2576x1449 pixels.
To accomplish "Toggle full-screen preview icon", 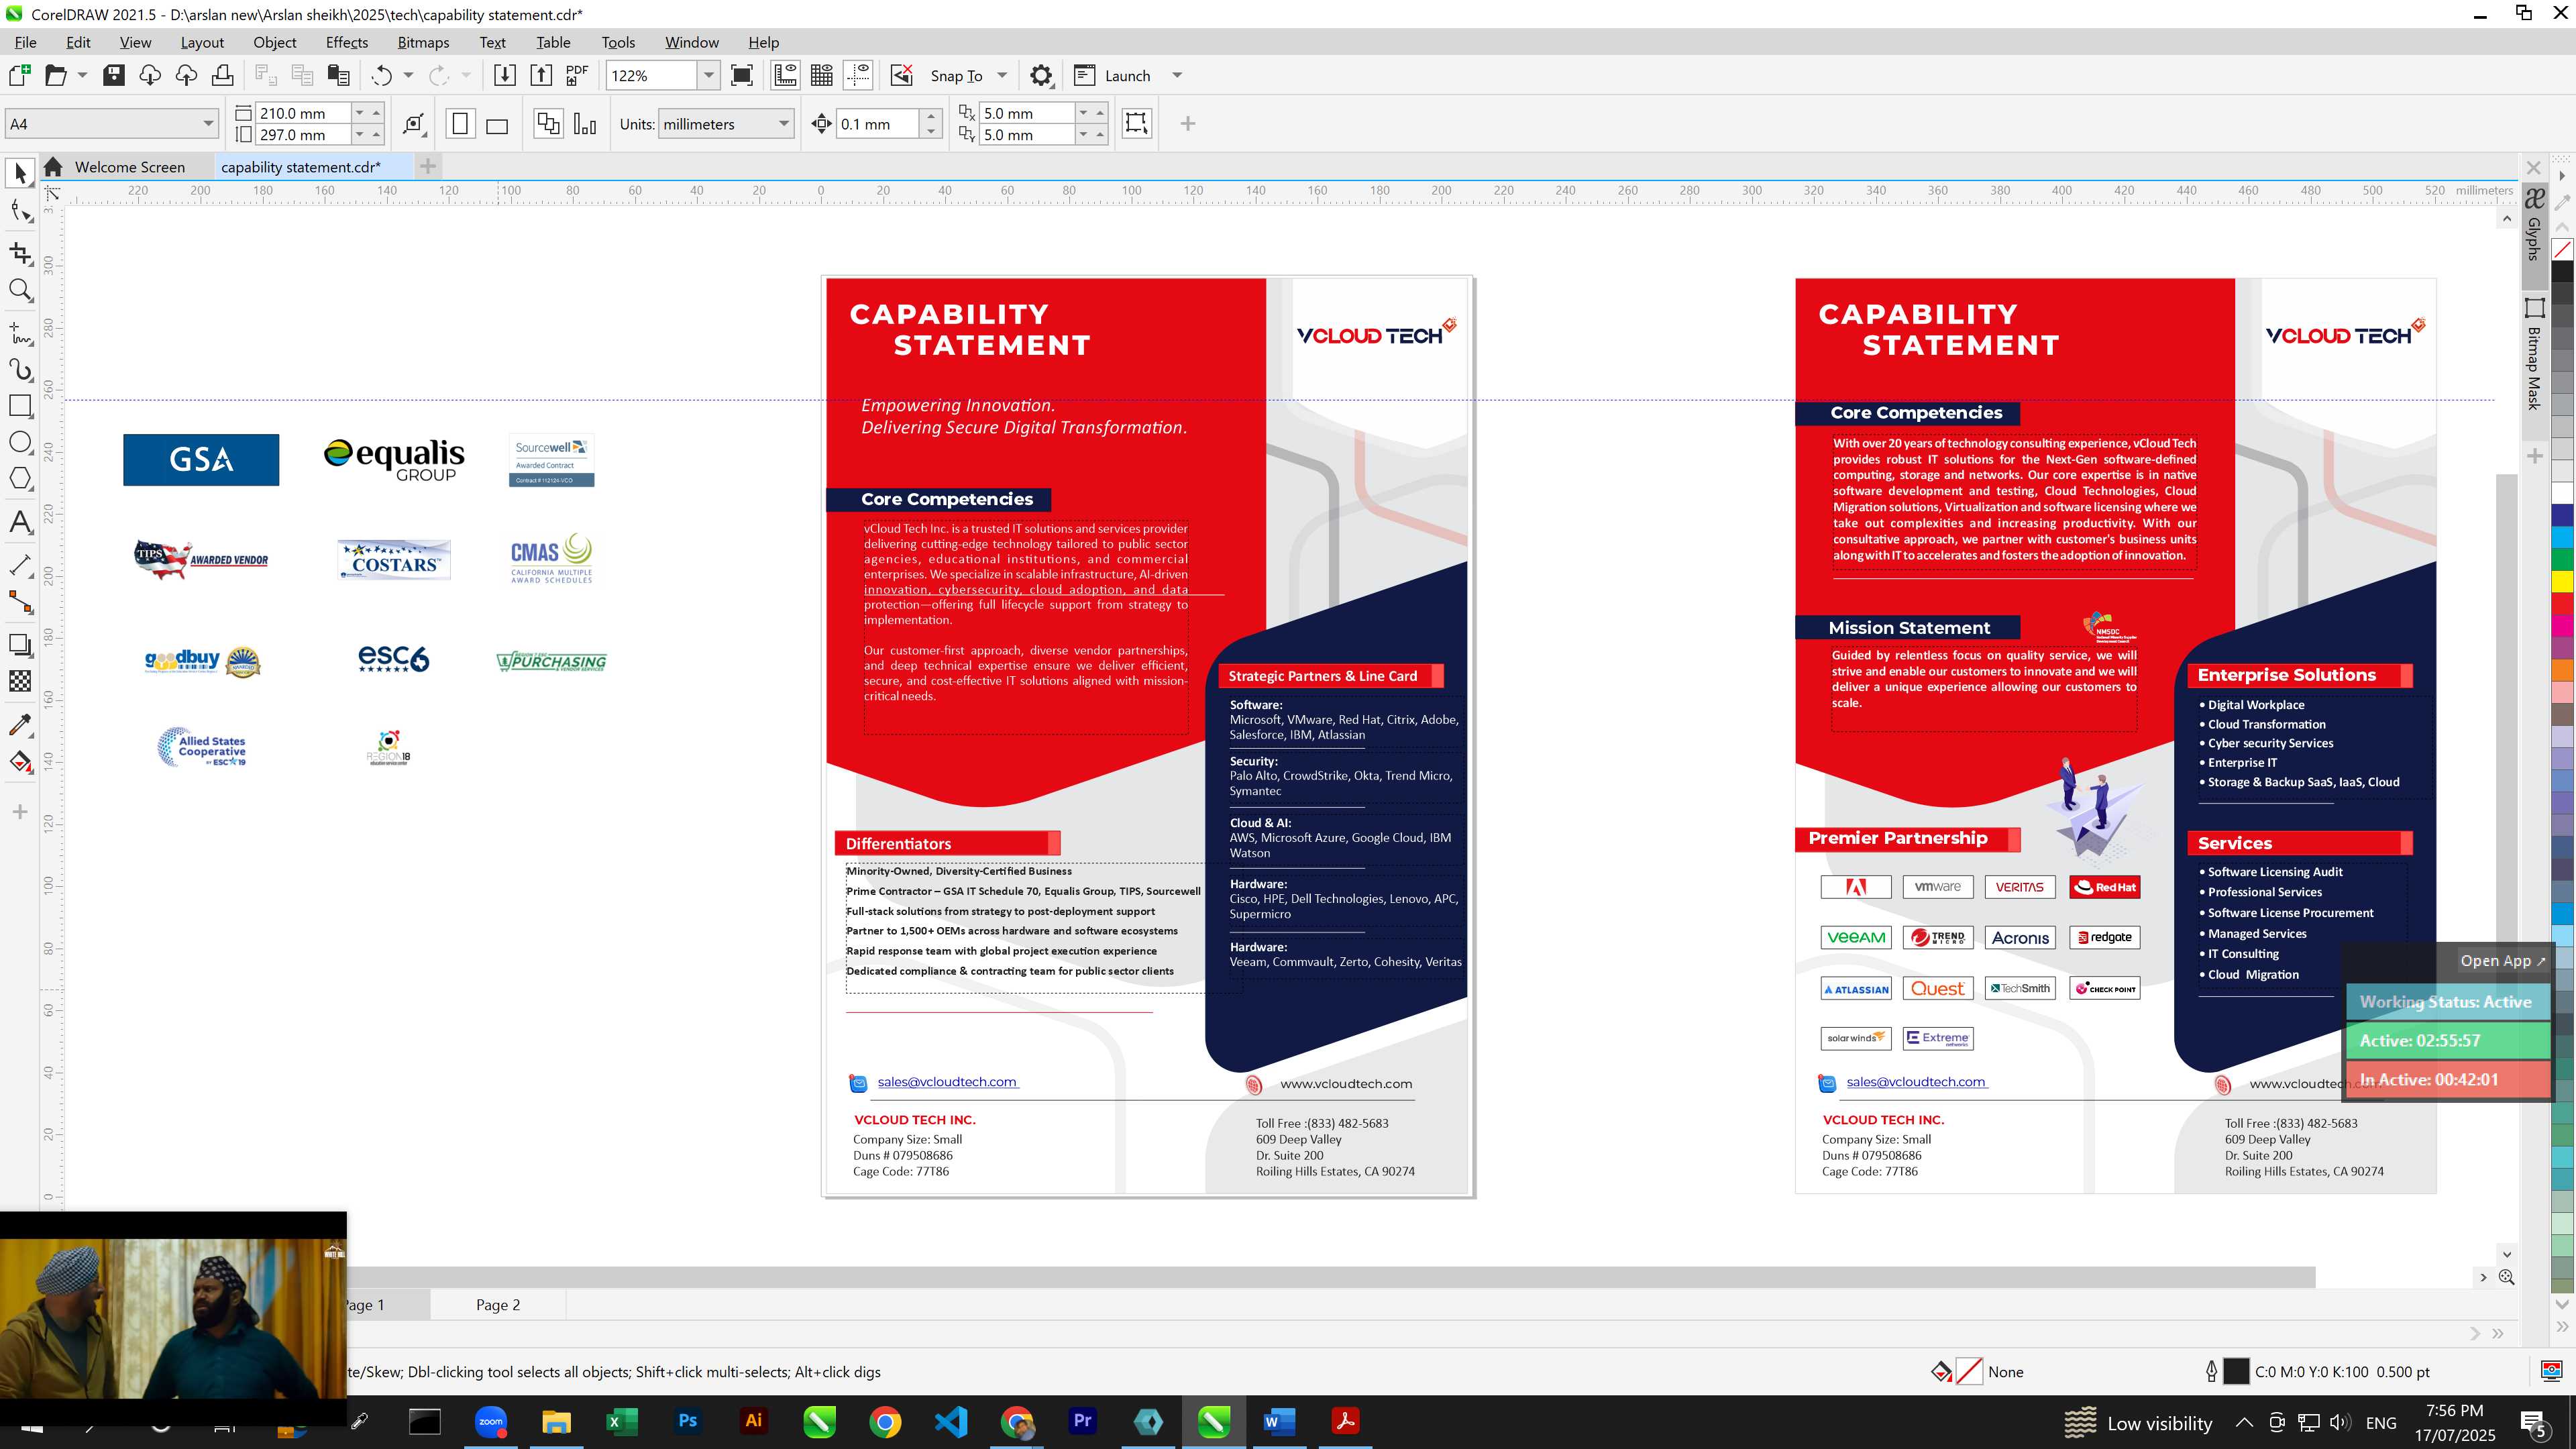I will 742,75.
